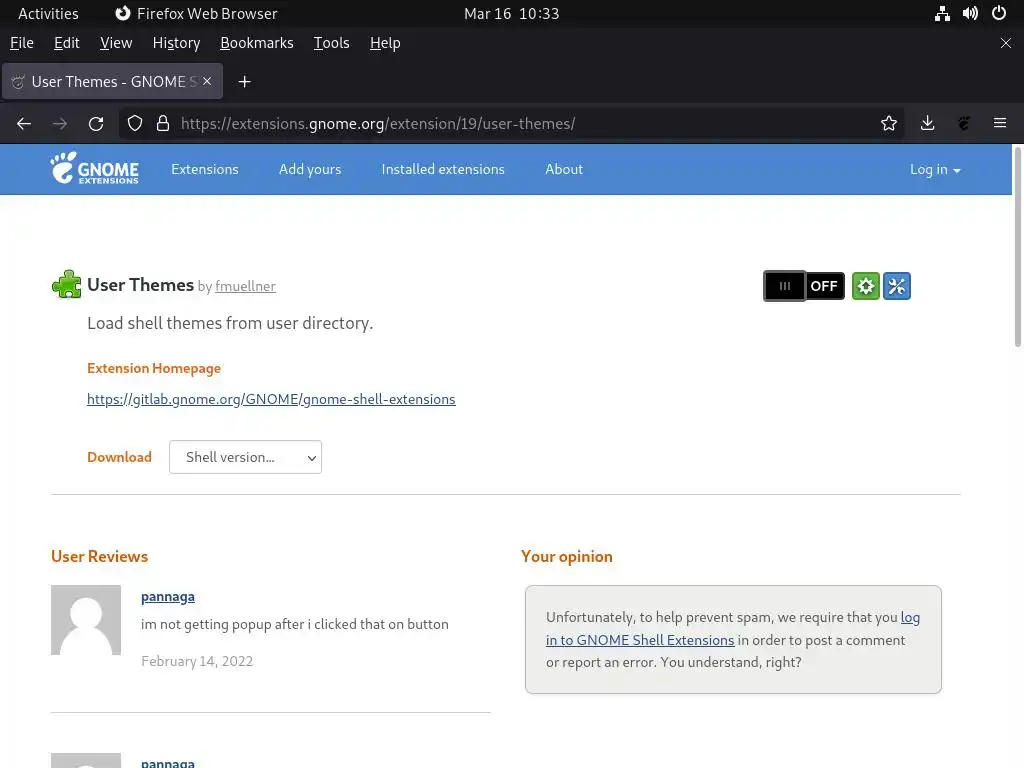Expand the Shell version dropdown
This screenshot has height=768, width=1024.
point(246,457)
